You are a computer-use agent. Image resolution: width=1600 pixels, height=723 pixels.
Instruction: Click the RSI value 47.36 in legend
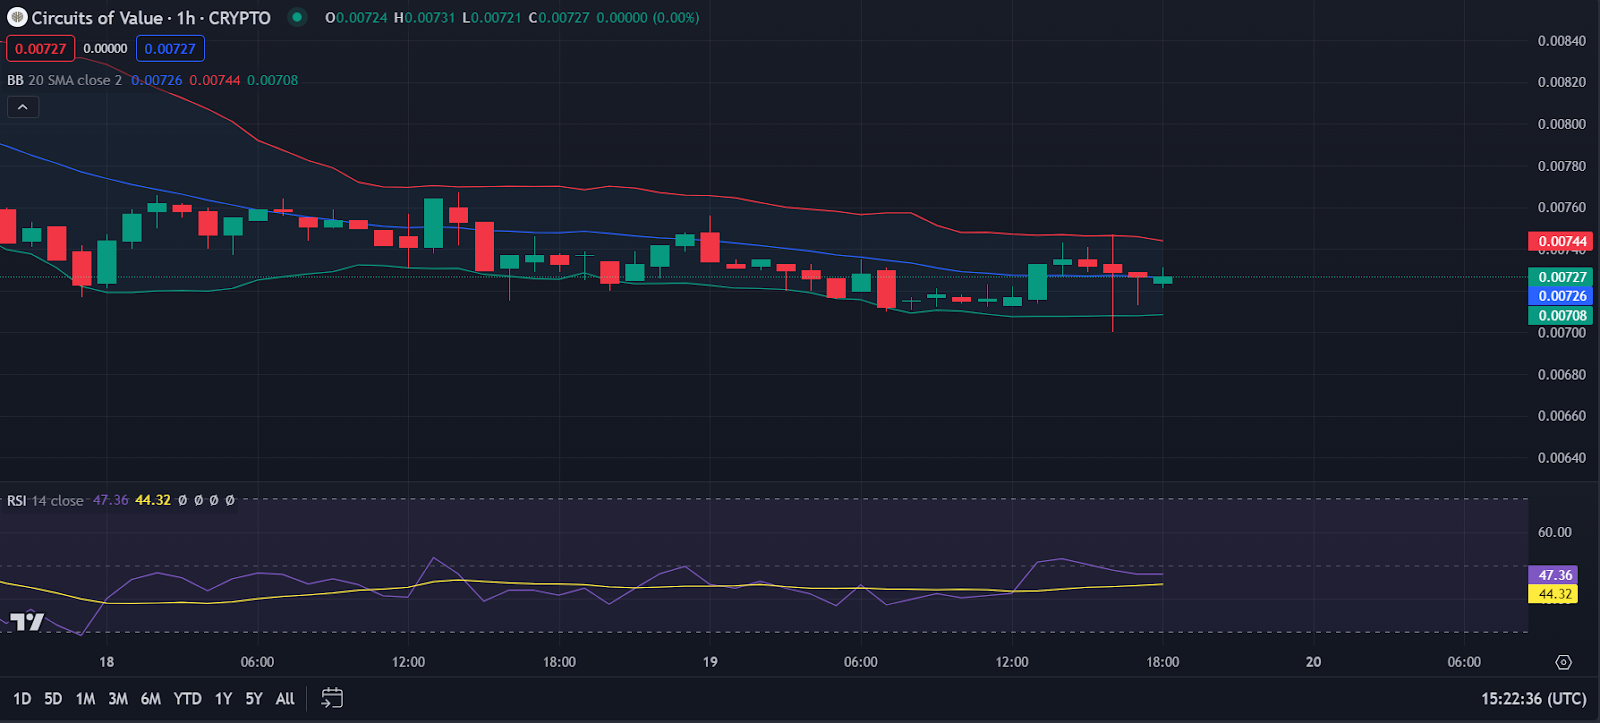[x=110, y=500]
